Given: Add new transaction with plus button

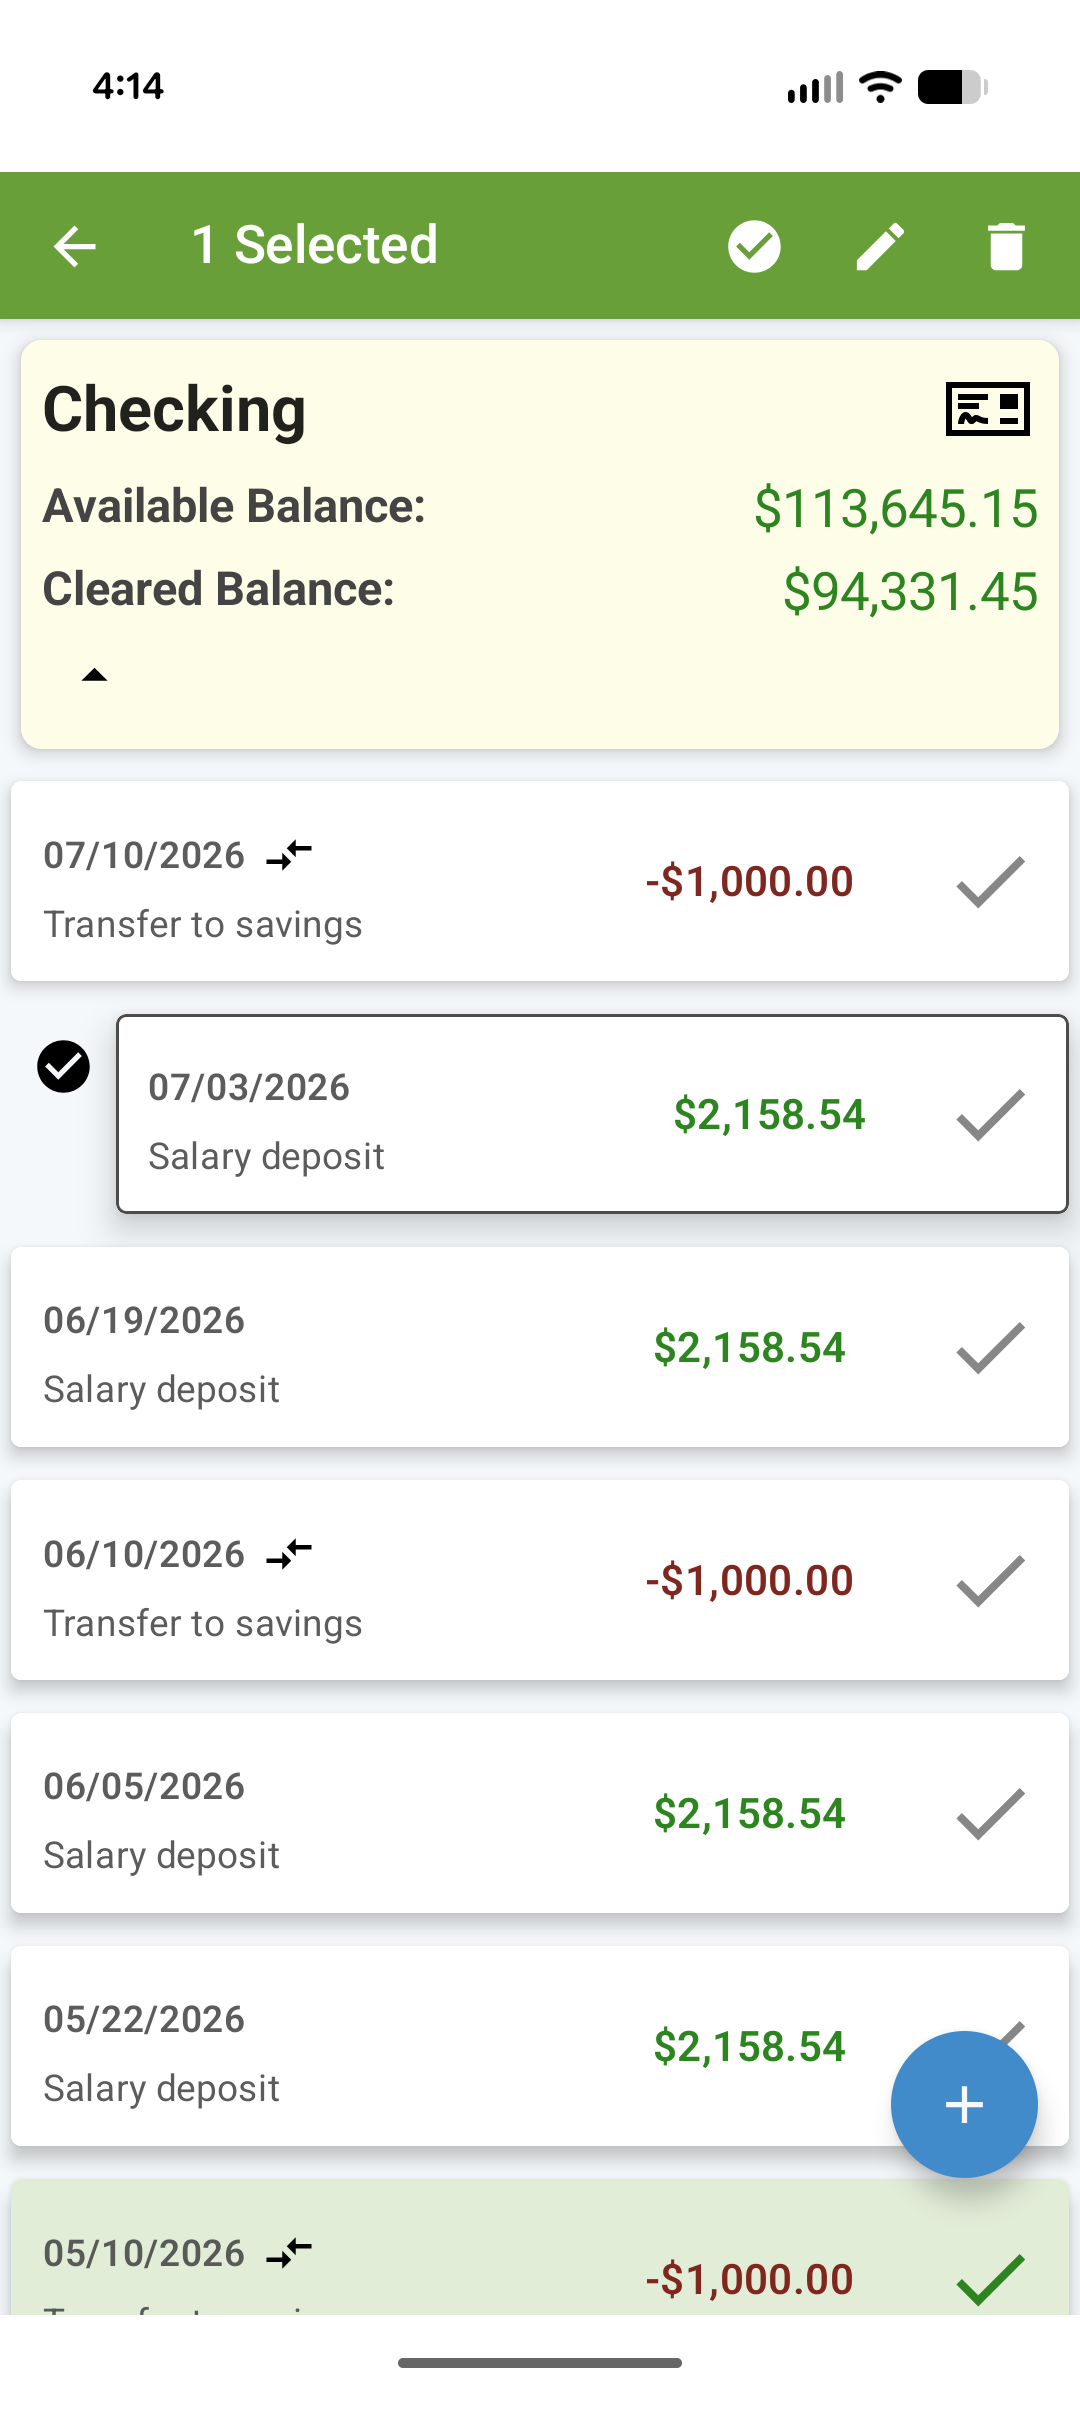Looking at the screenshot, I should point(964,2104).
